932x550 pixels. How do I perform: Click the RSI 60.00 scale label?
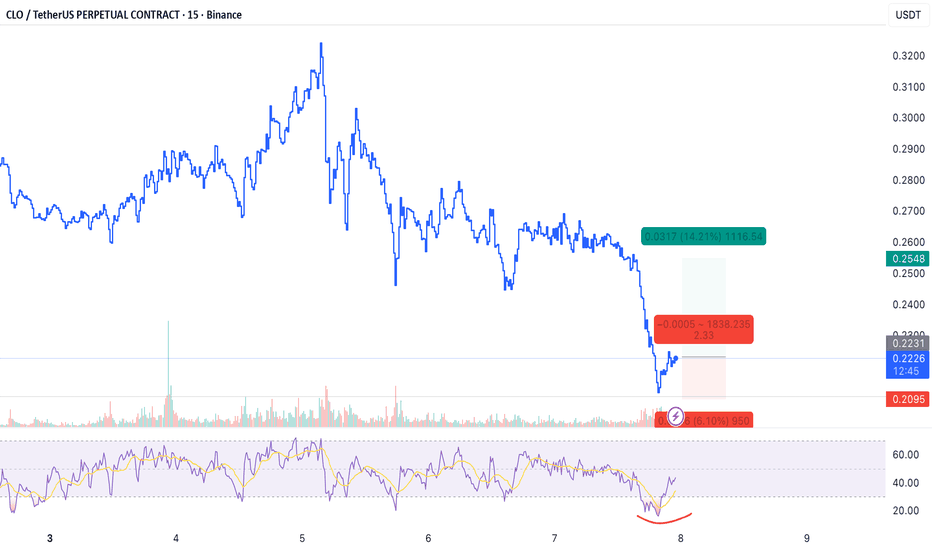[x=905, y=455]
